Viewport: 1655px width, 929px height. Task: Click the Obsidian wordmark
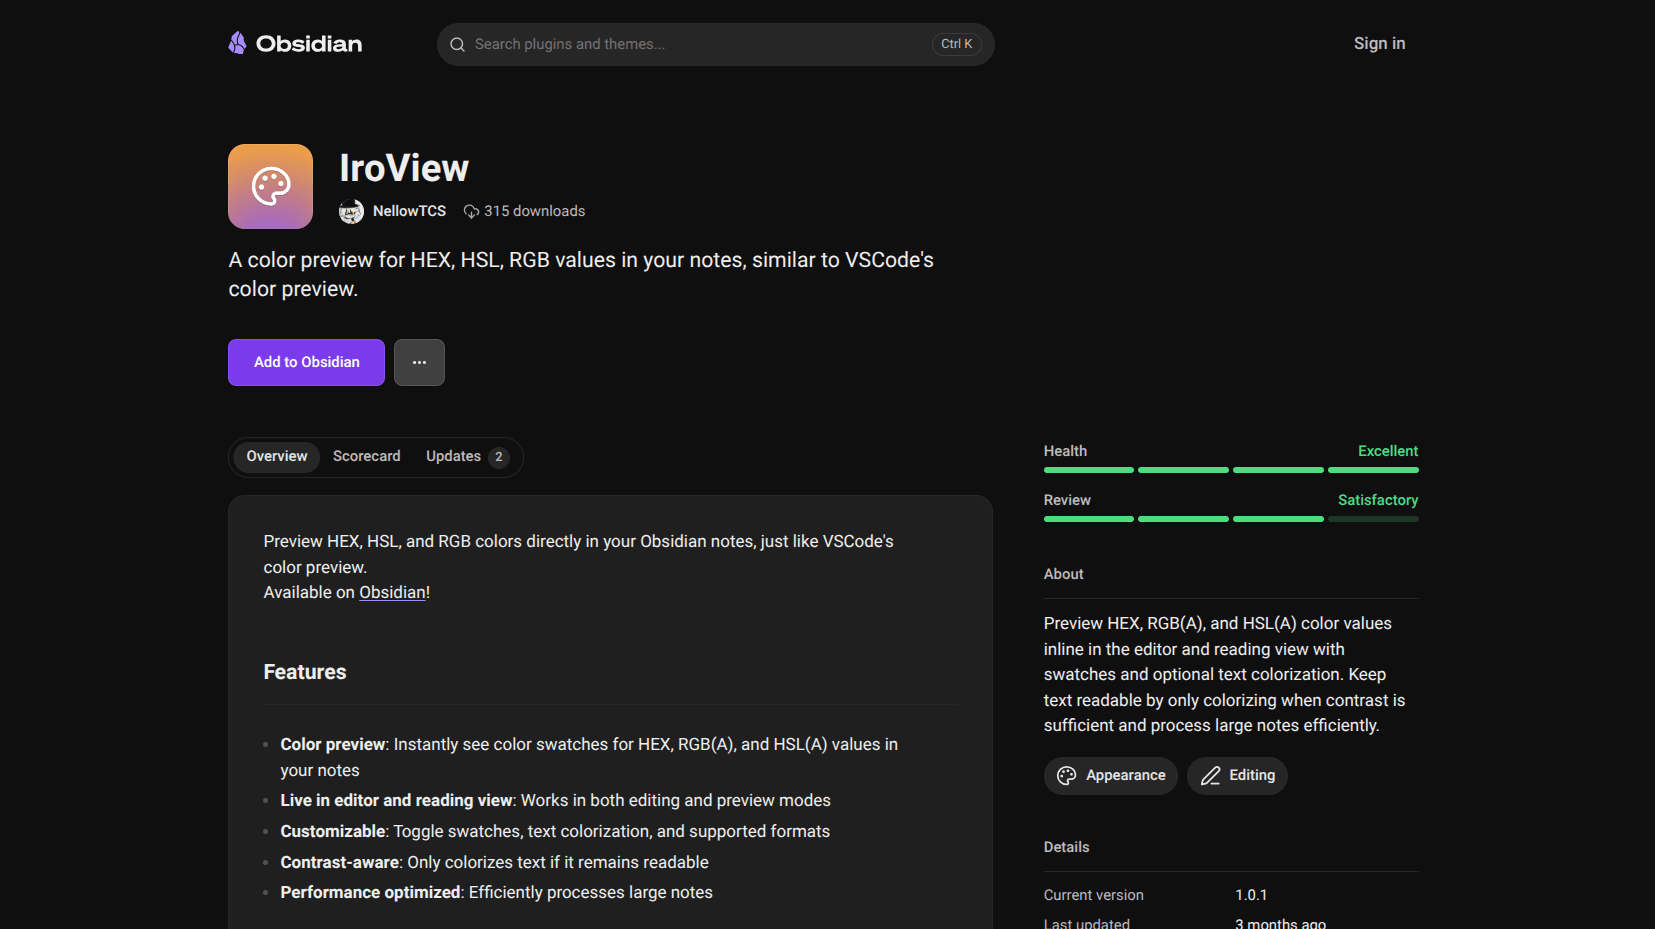(309, 44)
